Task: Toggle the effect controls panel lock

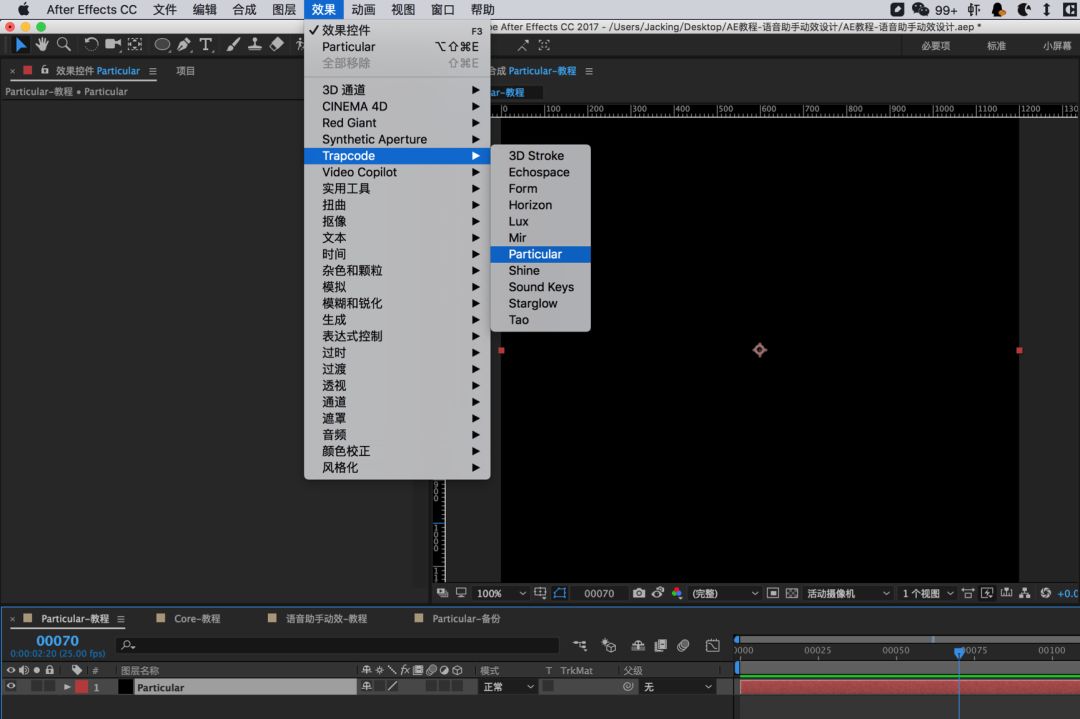Action: pos(45,70)
